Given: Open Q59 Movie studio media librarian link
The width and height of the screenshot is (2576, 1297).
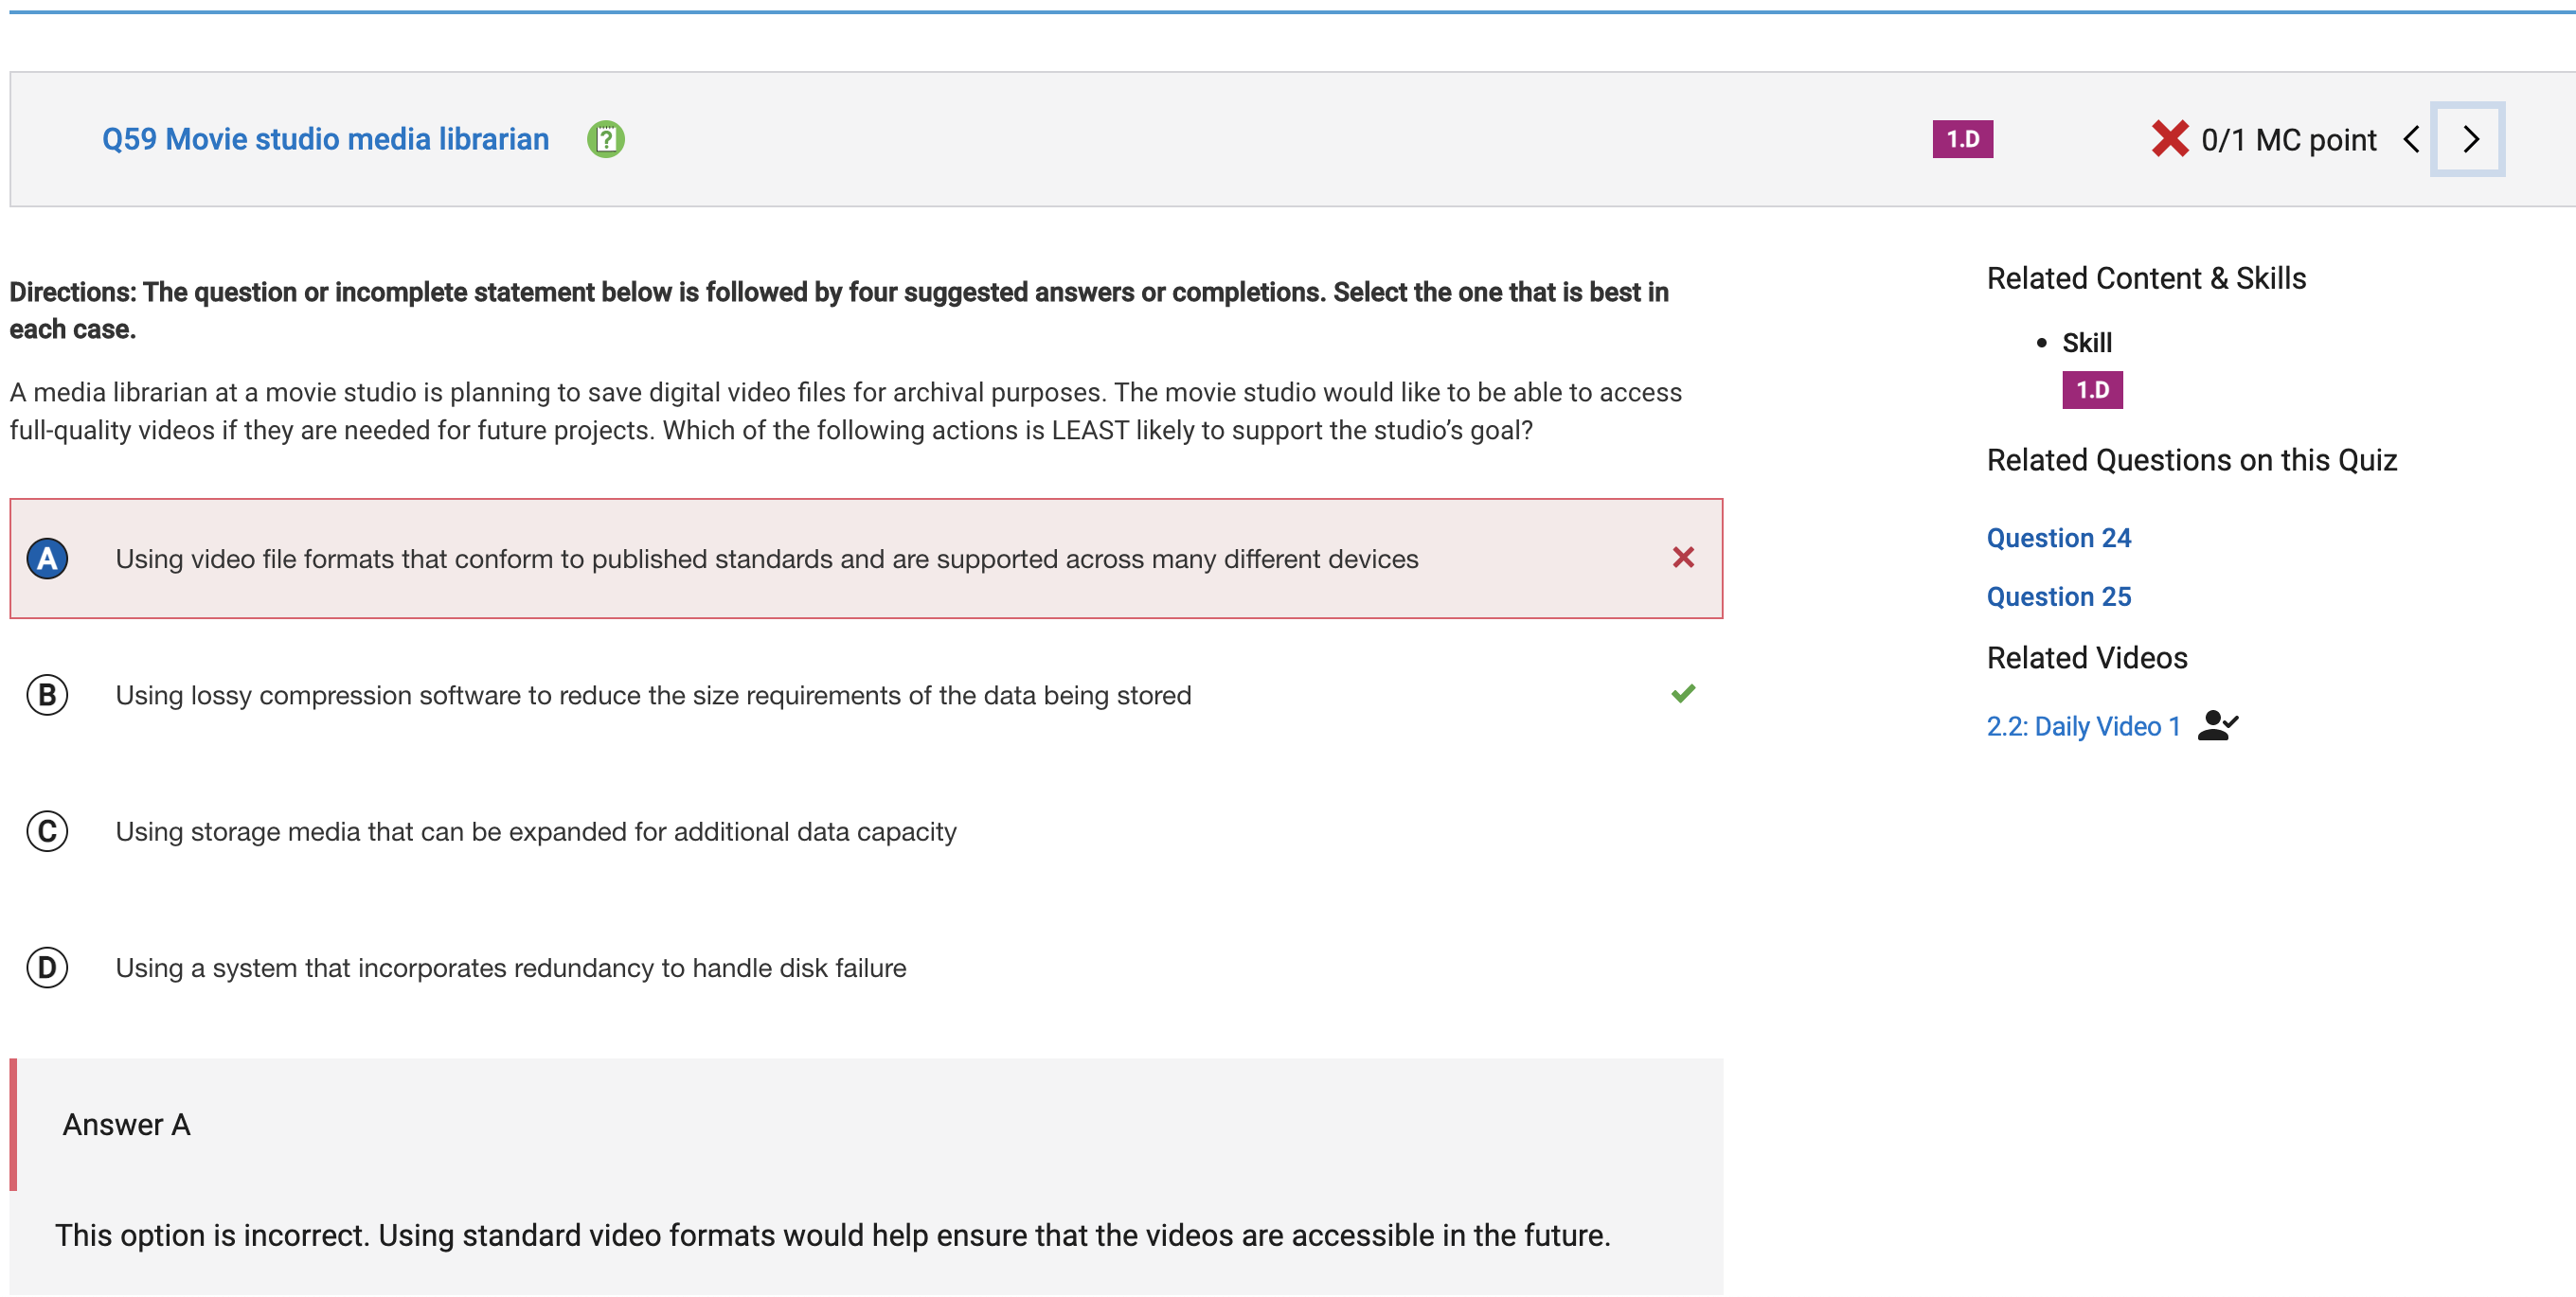Looking at the screenshot, I should [x=325, y=139].
